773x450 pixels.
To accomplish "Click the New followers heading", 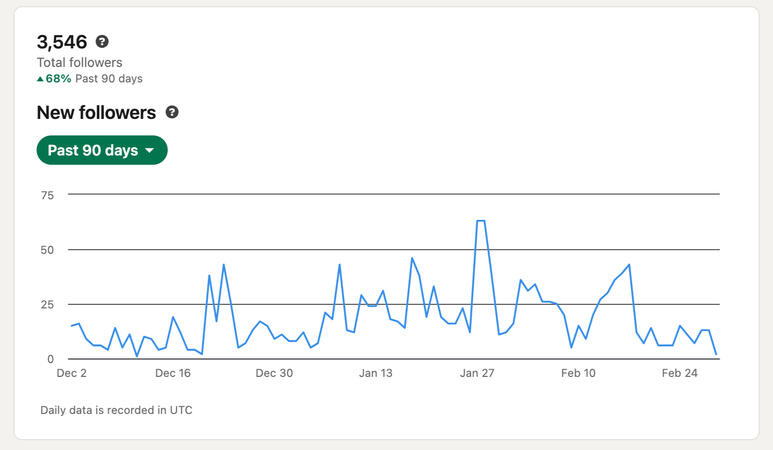I will tap(96, 113).
